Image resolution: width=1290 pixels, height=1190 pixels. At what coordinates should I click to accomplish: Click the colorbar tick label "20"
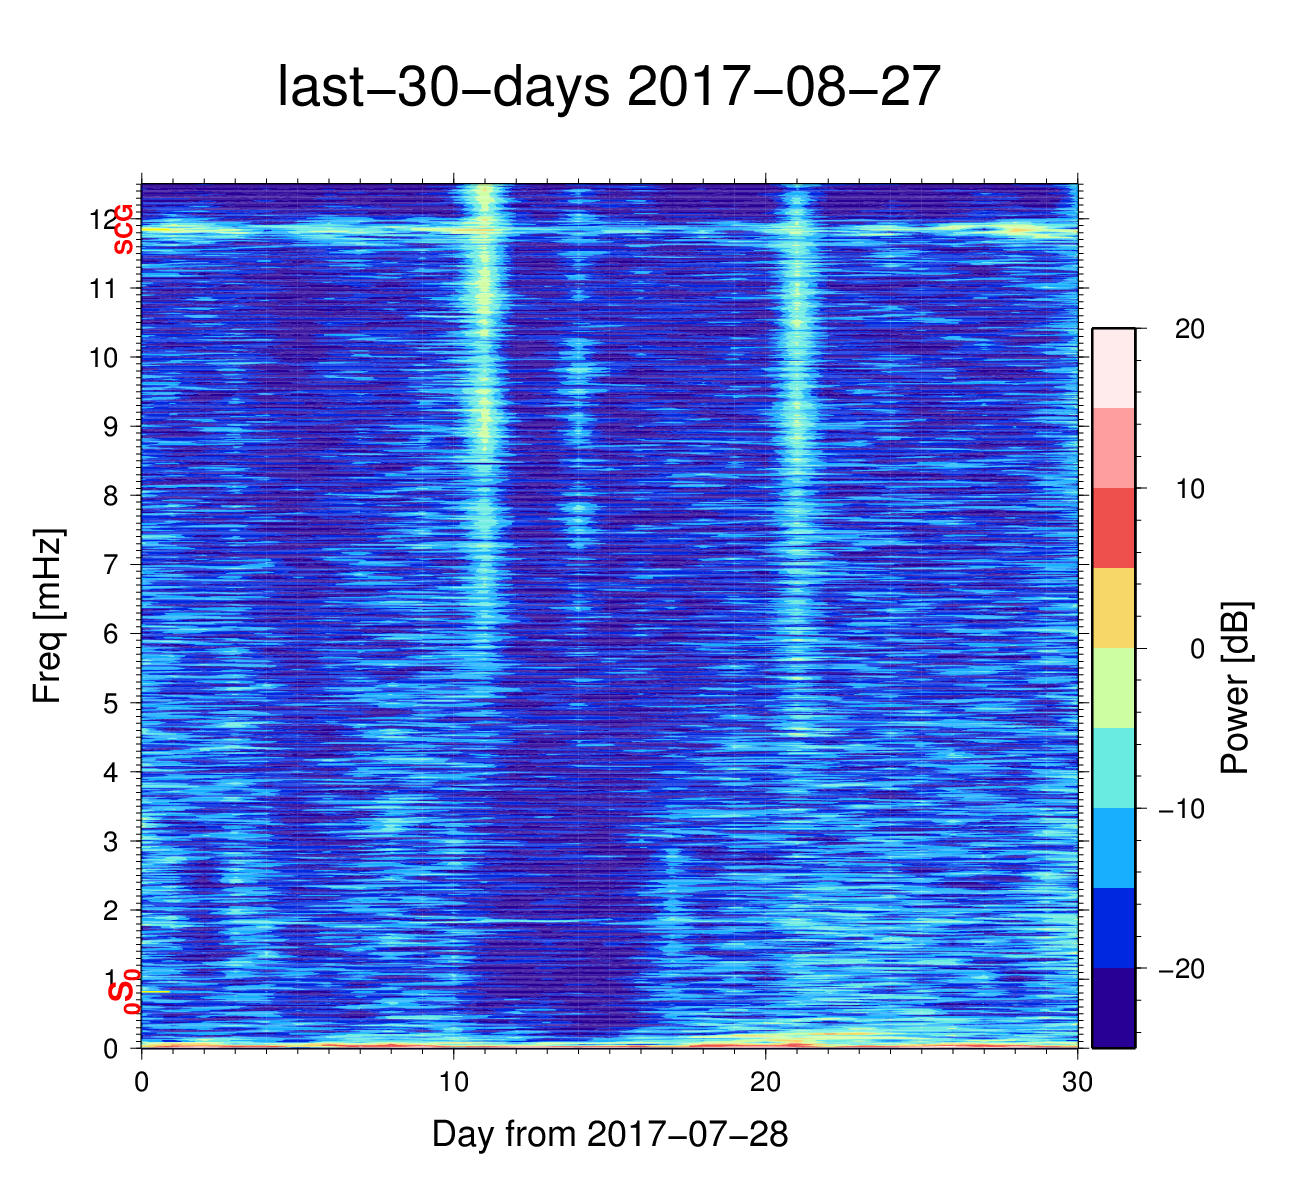pos(1190,330)
